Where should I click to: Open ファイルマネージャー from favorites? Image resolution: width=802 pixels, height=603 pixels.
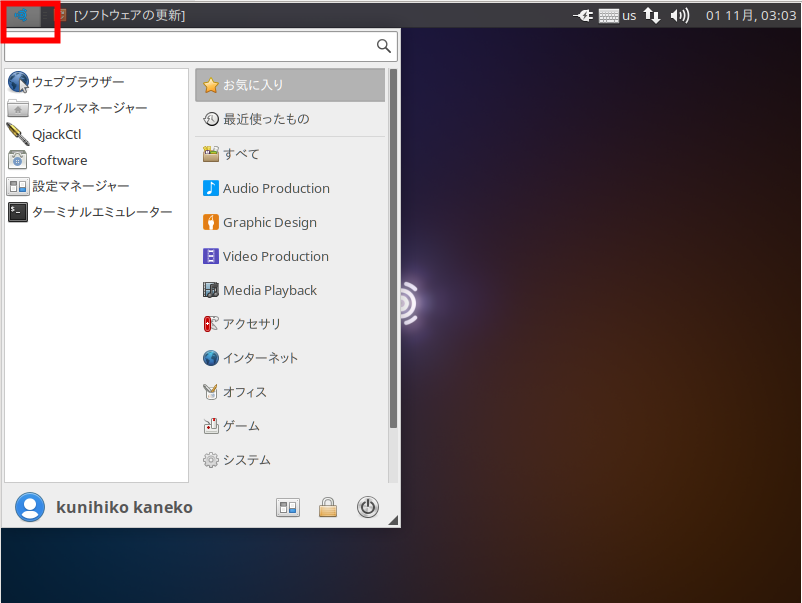coord(96,108)
